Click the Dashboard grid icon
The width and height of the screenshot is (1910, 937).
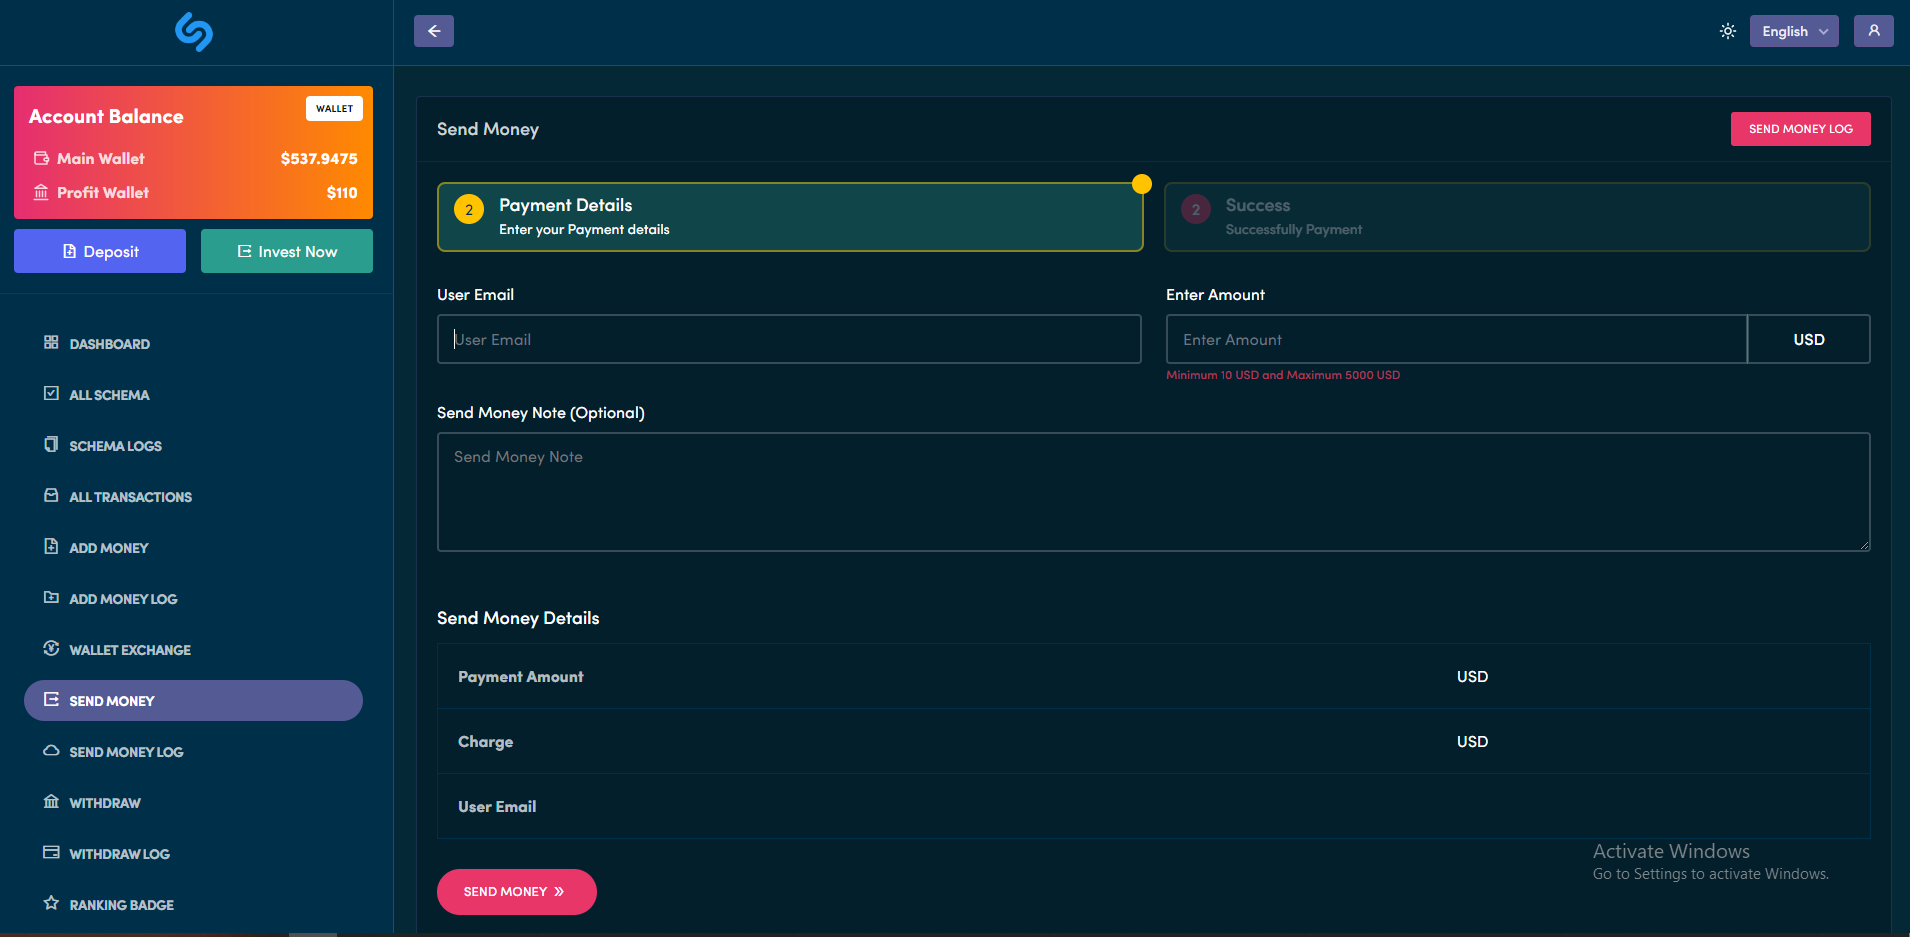[51, 343]
